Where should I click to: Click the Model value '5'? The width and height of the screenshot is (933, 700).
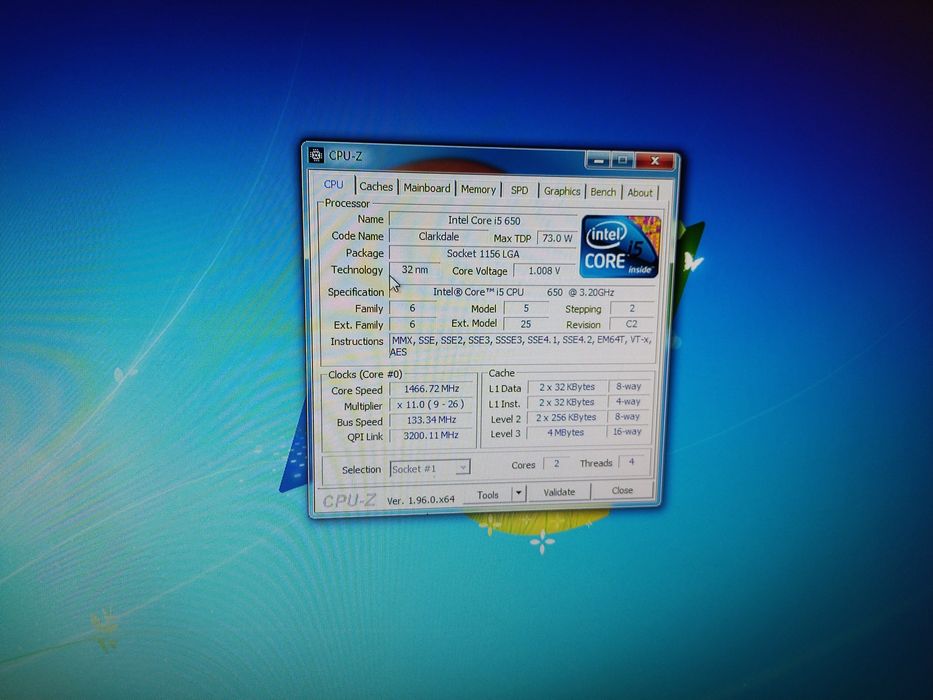[526, 308]
